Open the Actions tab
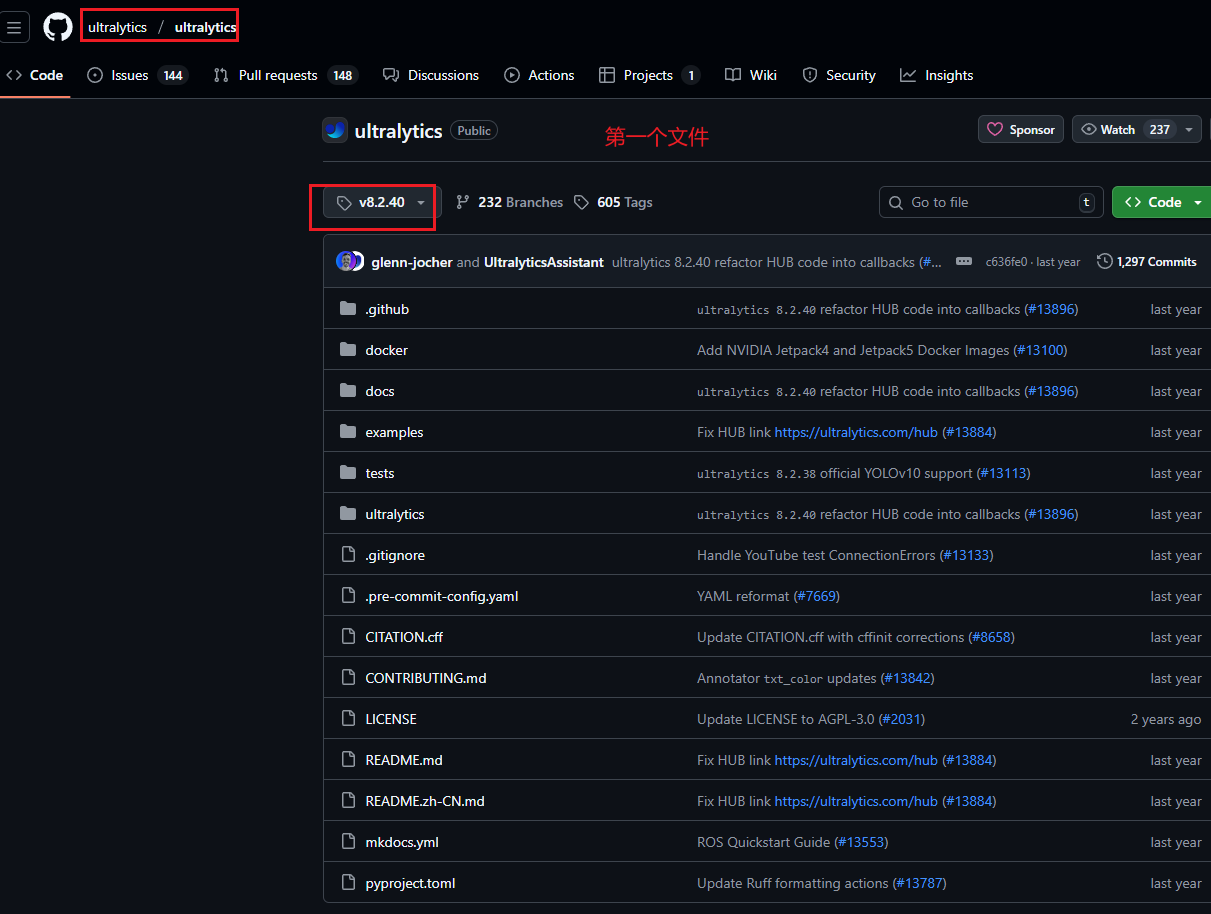The width and height of the screenshot is (1211, 914). [540, 75]
